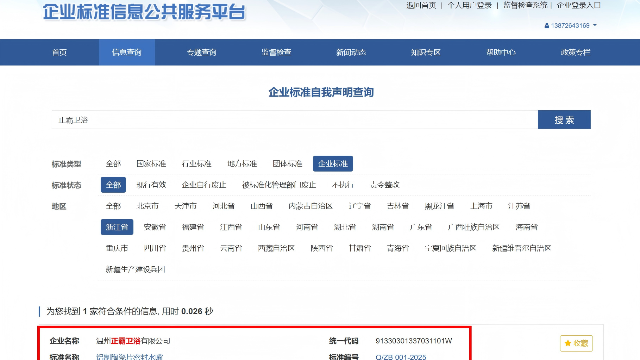Filter region by 浙江省

117,227
